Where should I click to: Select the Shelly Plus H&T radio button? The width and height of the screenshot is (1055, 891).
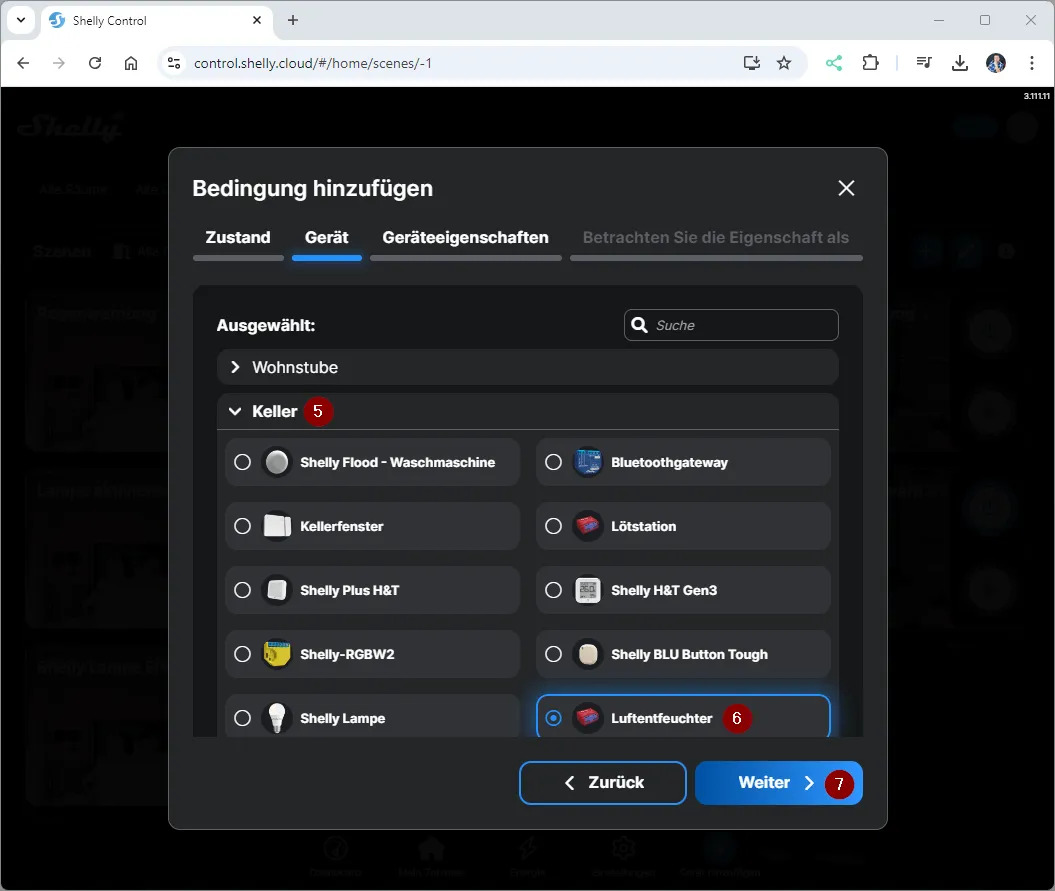(242, 590)
